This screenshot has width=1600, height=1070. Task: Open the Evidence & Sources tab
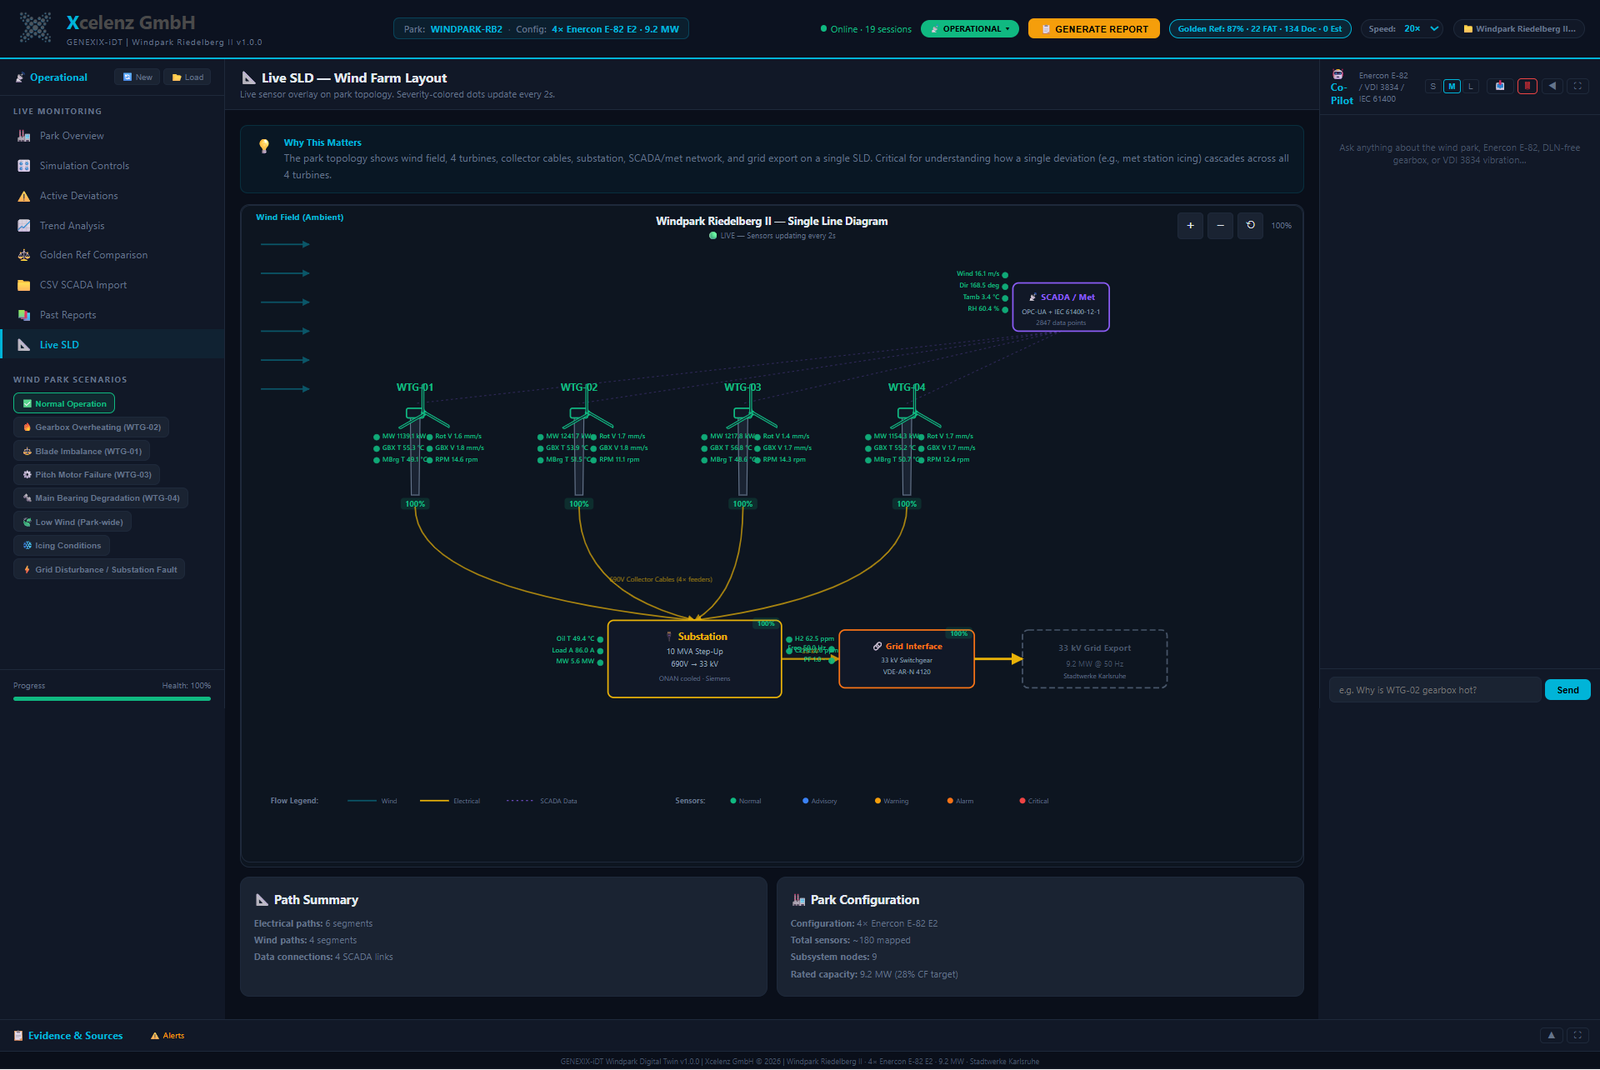tap(68, 1036)
